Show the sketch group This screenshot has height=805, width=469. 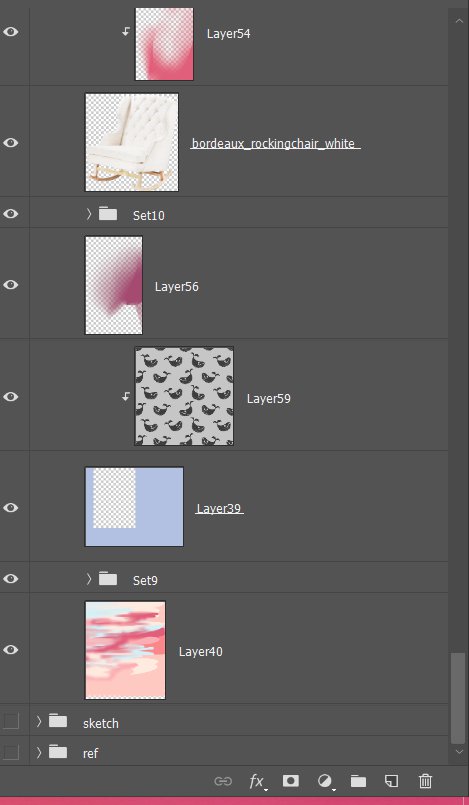(11, 721)
